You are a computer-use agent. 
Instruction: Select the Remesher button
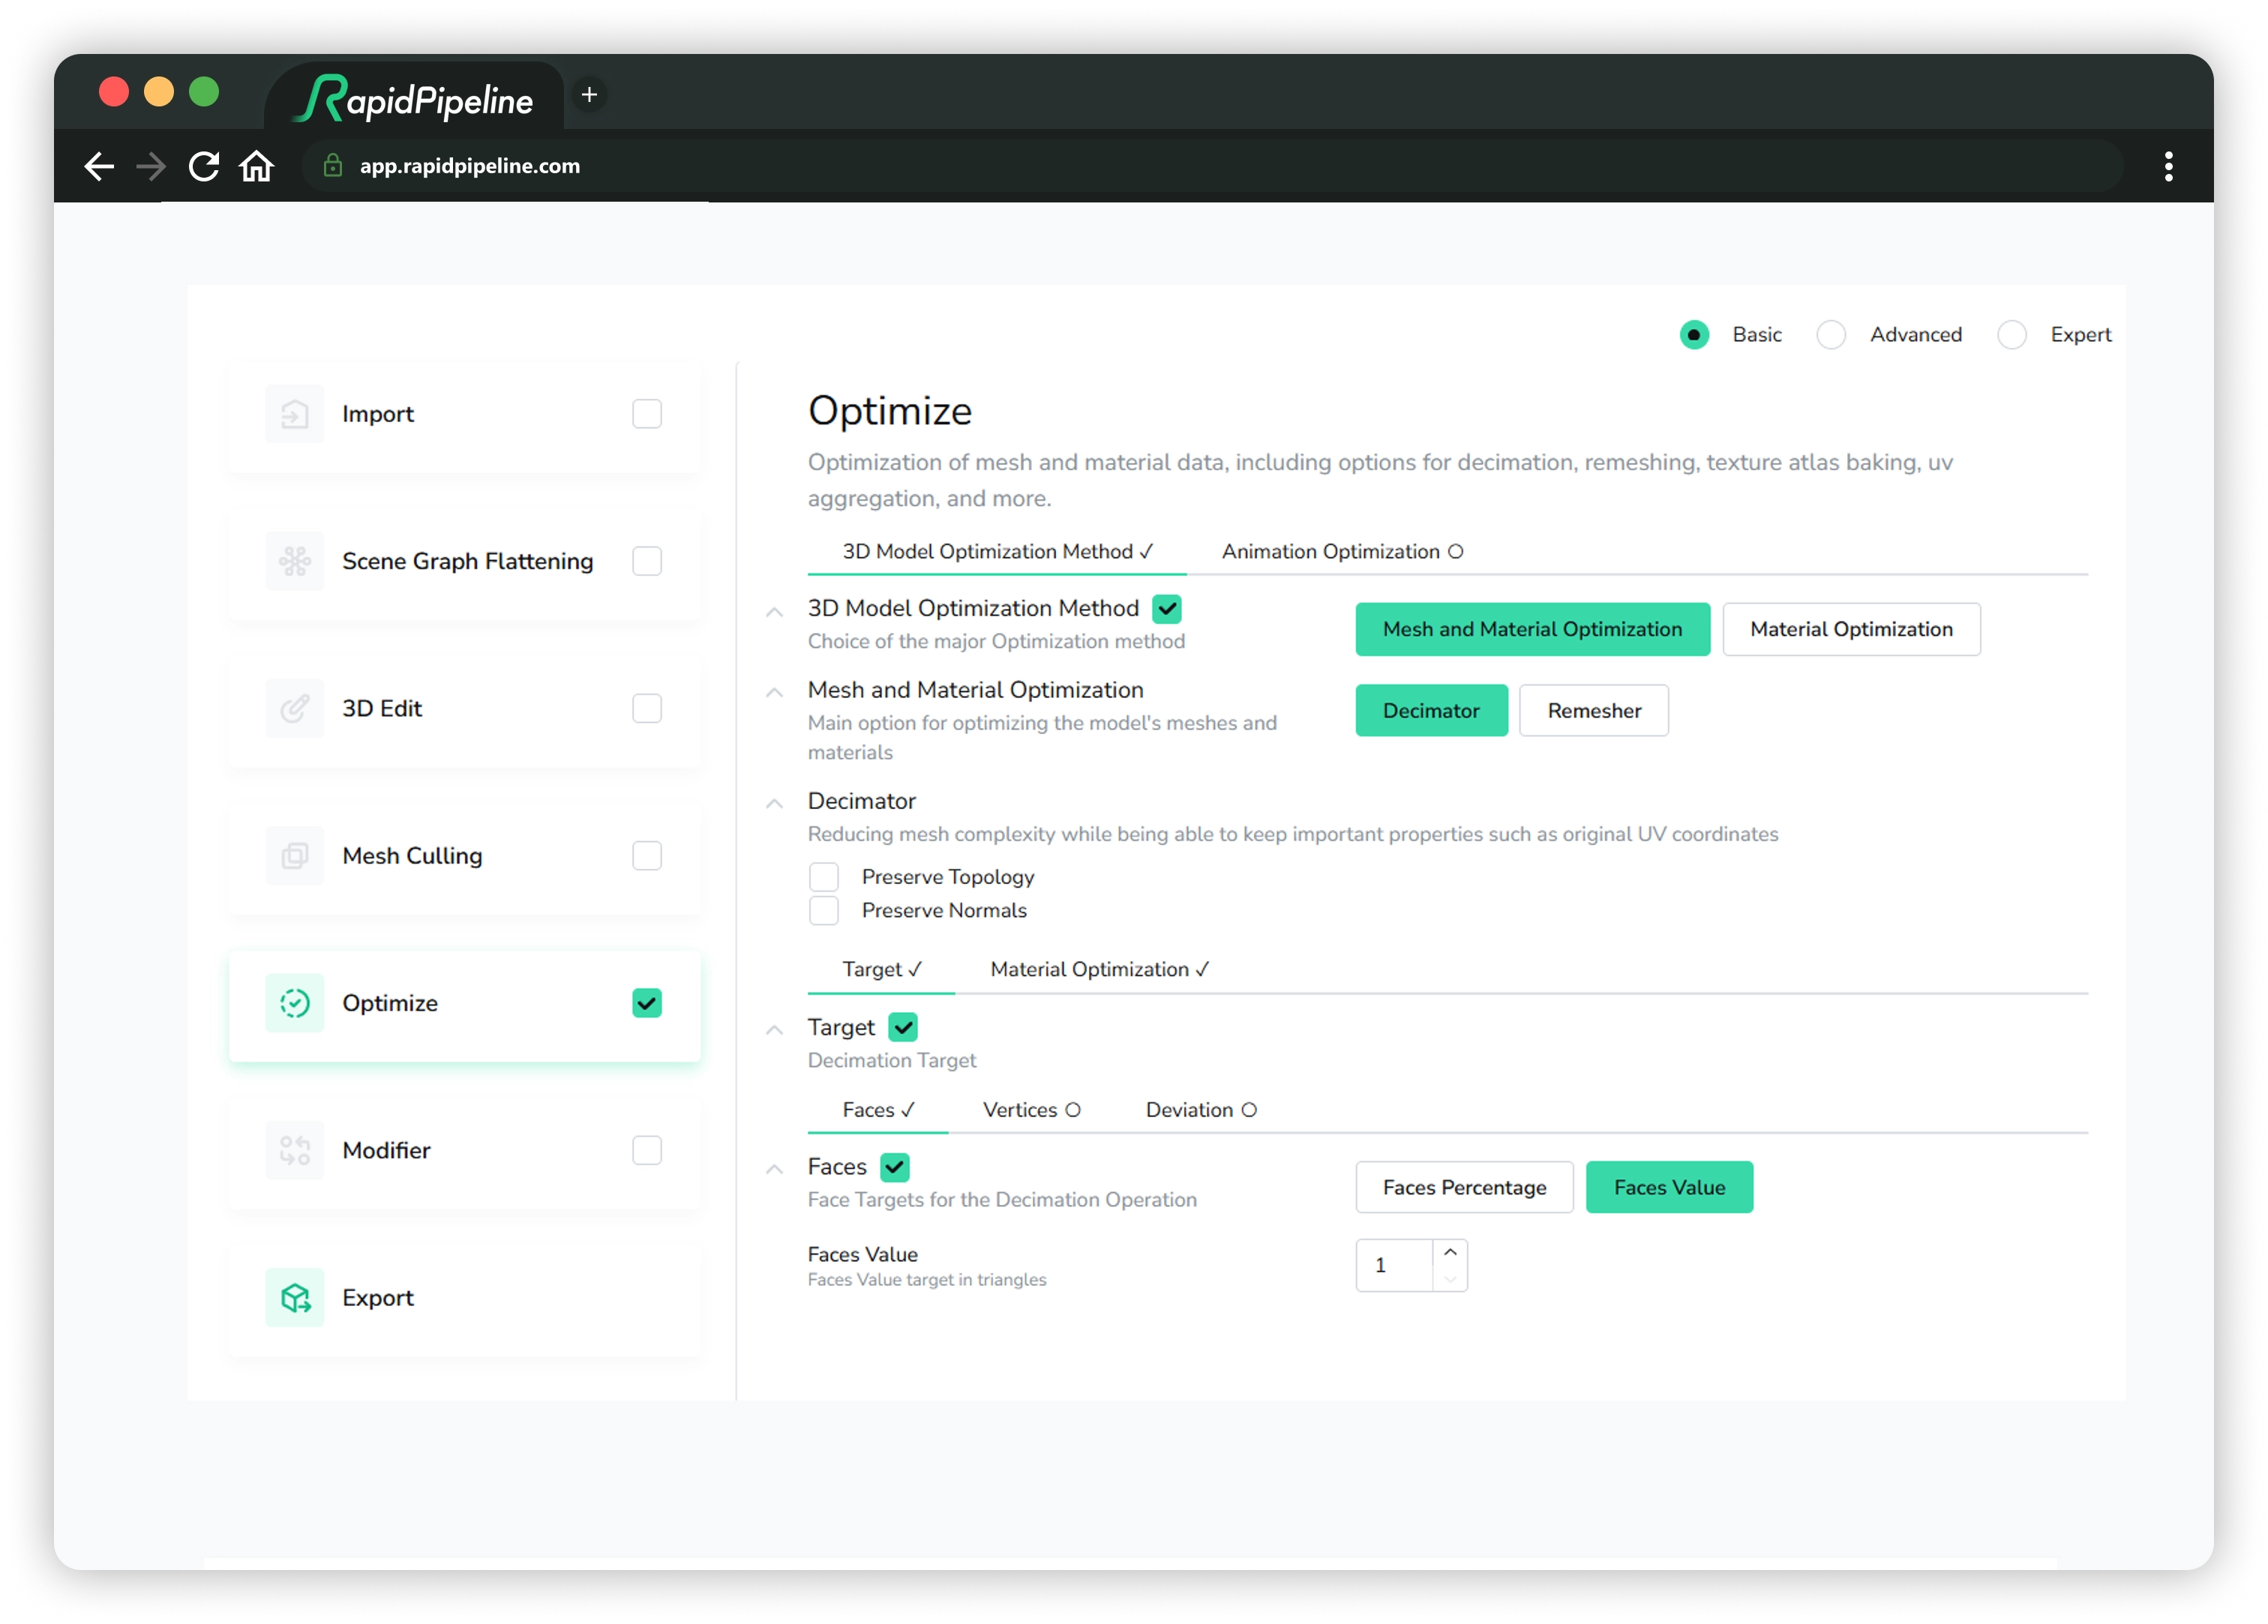[x=1594, y=711]
